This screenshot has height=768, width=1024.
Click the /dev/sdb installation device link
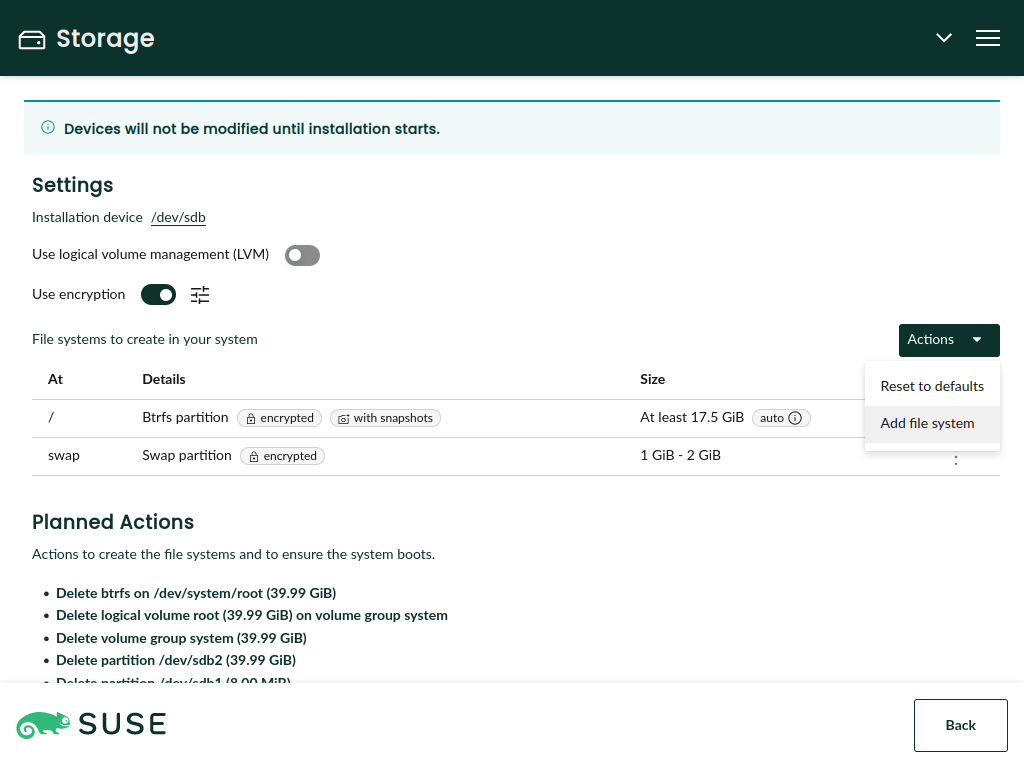[178, 217]
